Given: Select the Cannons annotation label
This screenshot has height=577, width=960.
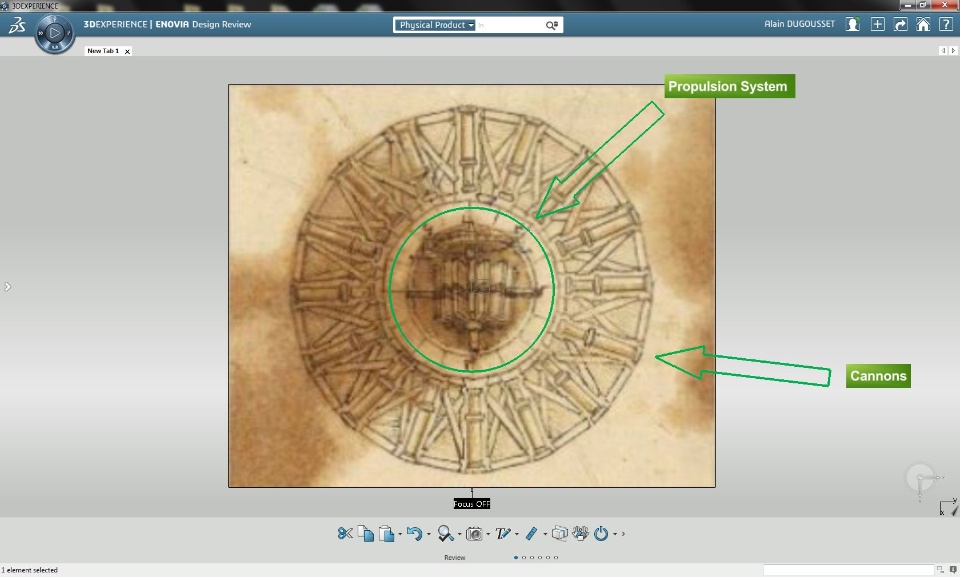Looking at the screenshot, I should pos(878,376).
